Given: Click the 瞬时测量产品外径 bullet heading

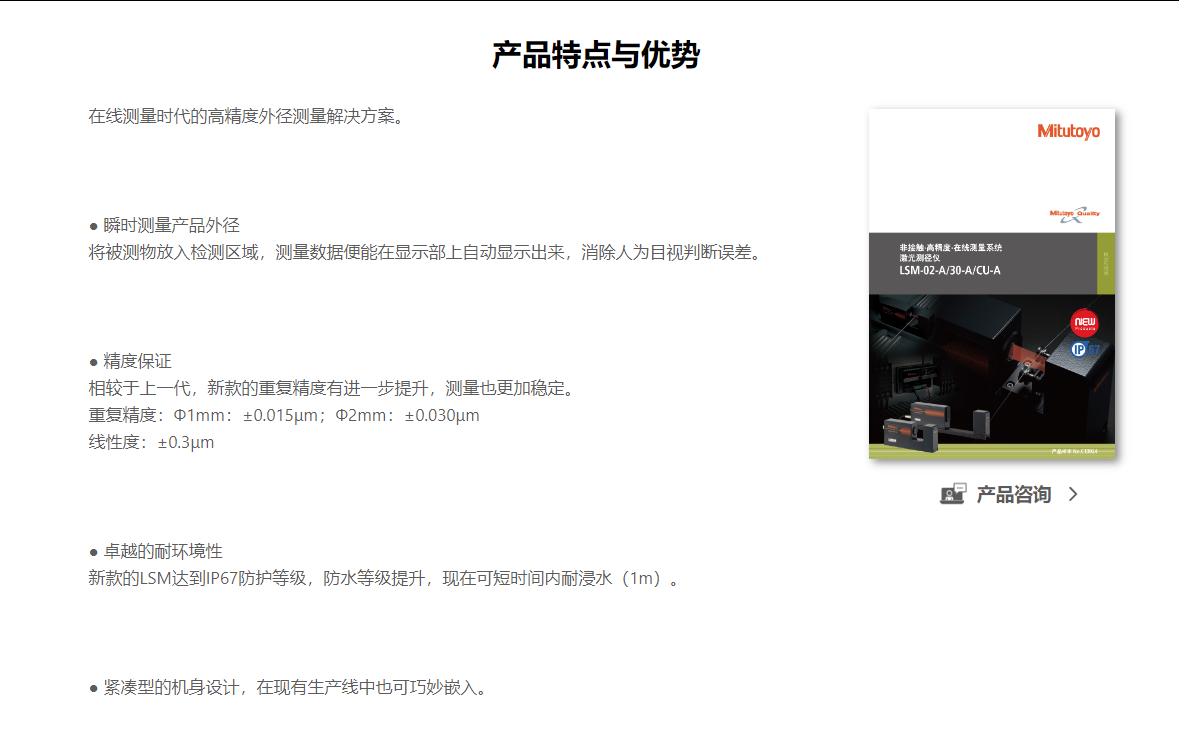Looking at the screenshot, I should click(x=171, y=225).
